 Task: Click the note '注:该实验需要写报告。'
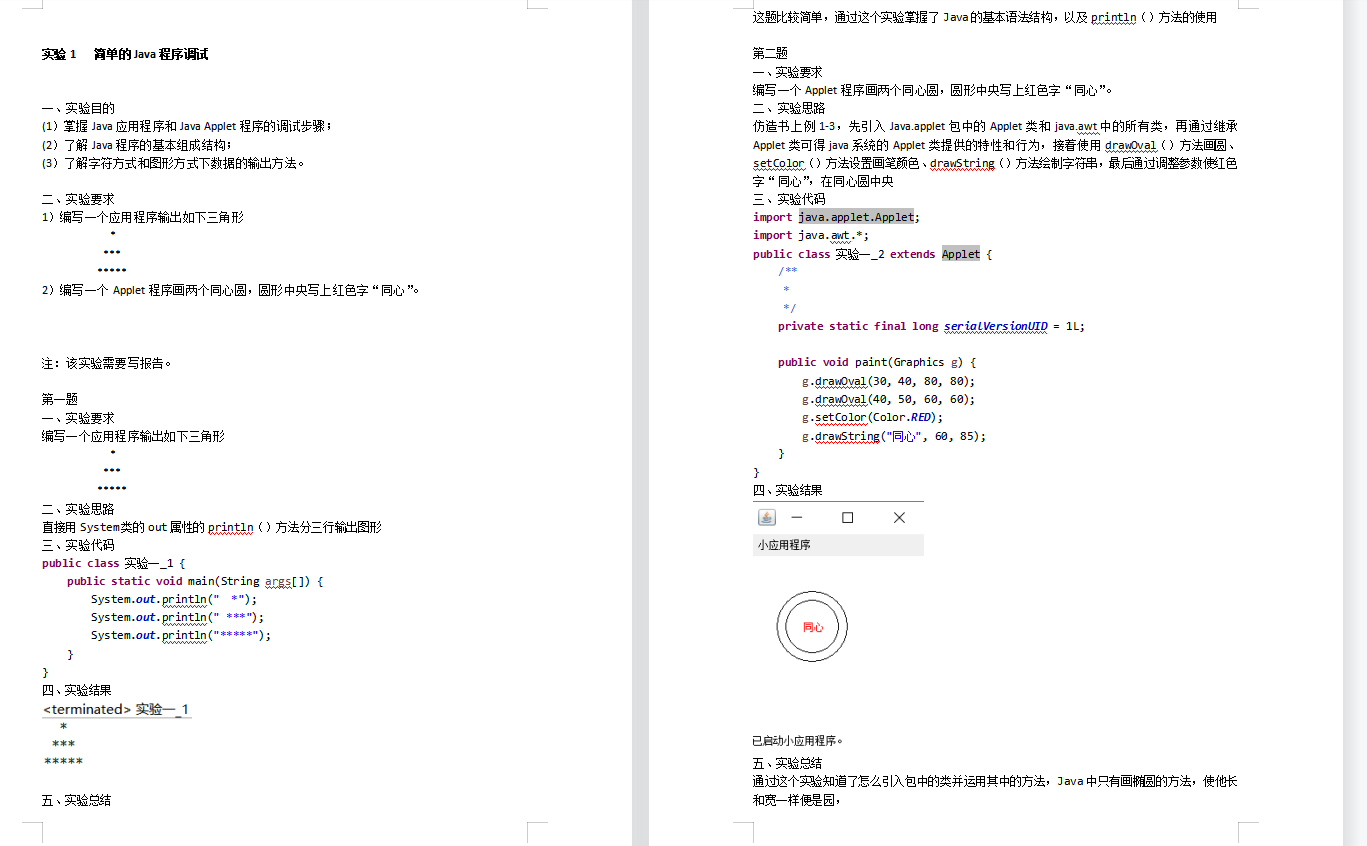click(107, 363)
